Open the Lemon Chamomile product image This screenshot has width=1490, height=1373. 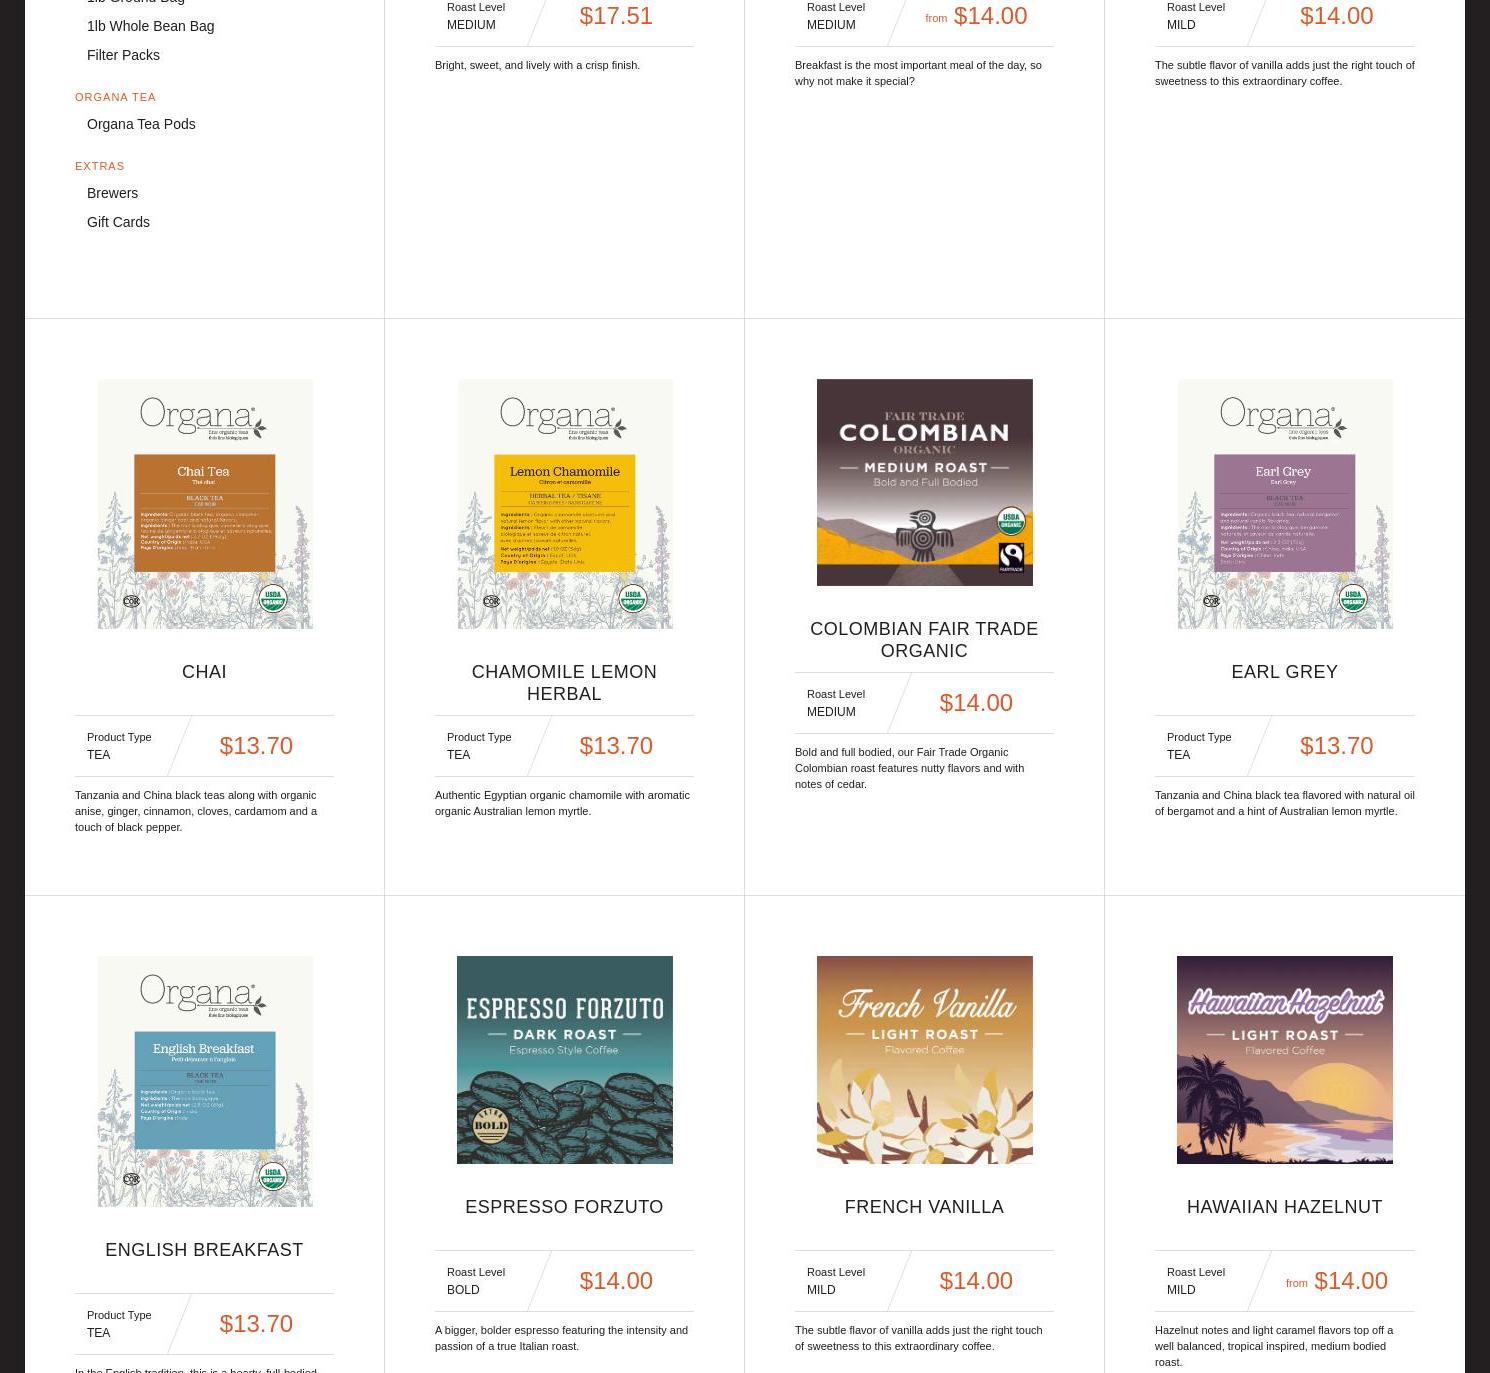[565, 504]
